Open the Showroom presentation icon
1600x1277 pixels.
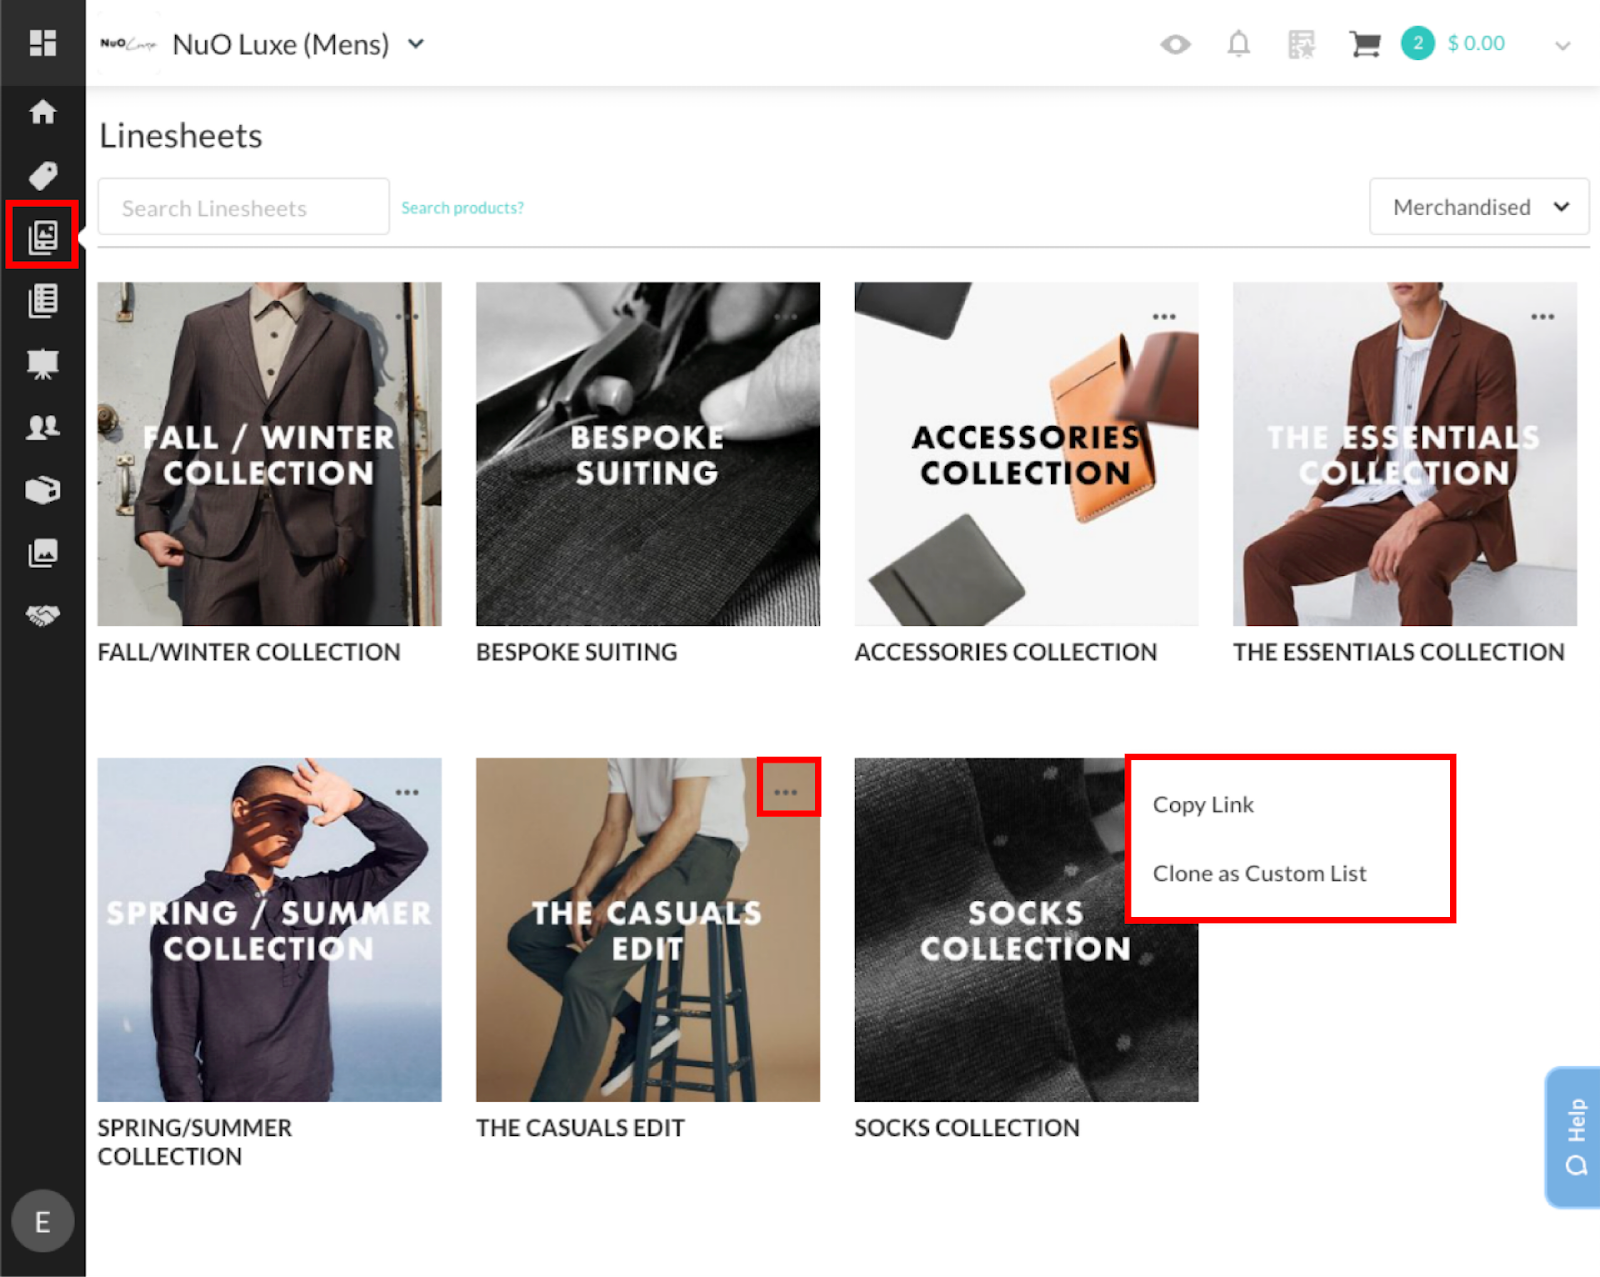tap(42, 363)
